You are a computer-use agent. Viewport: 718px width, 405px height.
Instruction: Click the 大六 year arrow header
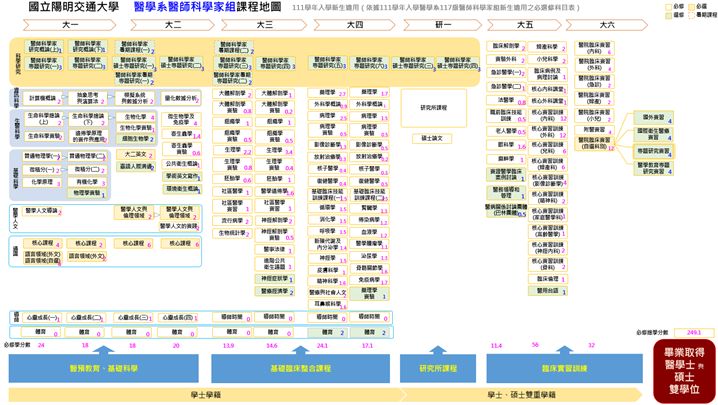coord(607,25)
